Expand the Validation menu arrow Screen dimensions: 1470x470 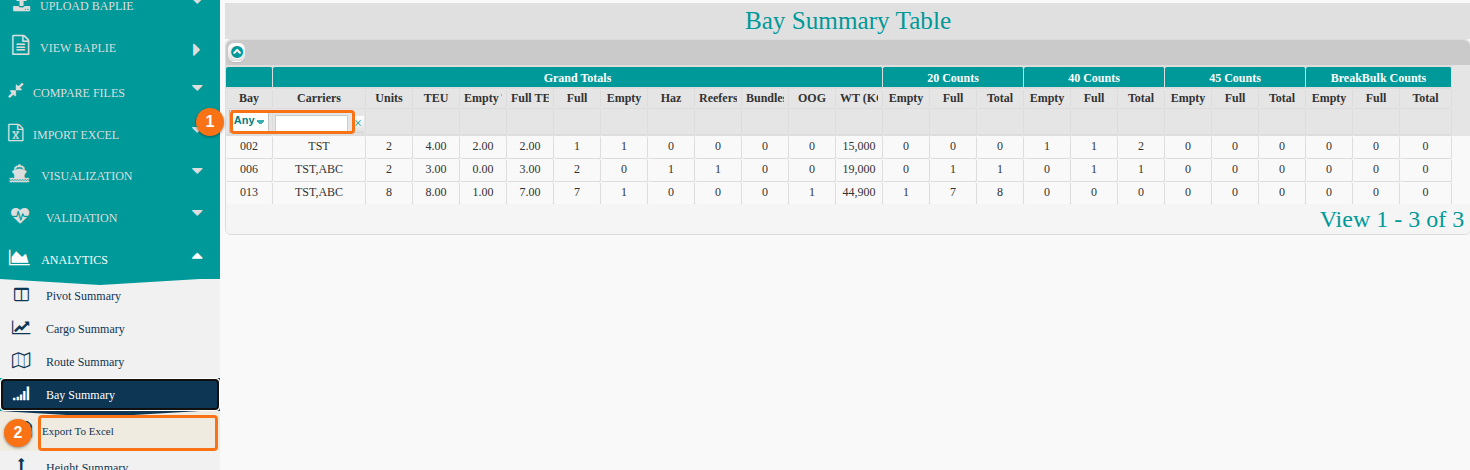click(x=197, y=212)
